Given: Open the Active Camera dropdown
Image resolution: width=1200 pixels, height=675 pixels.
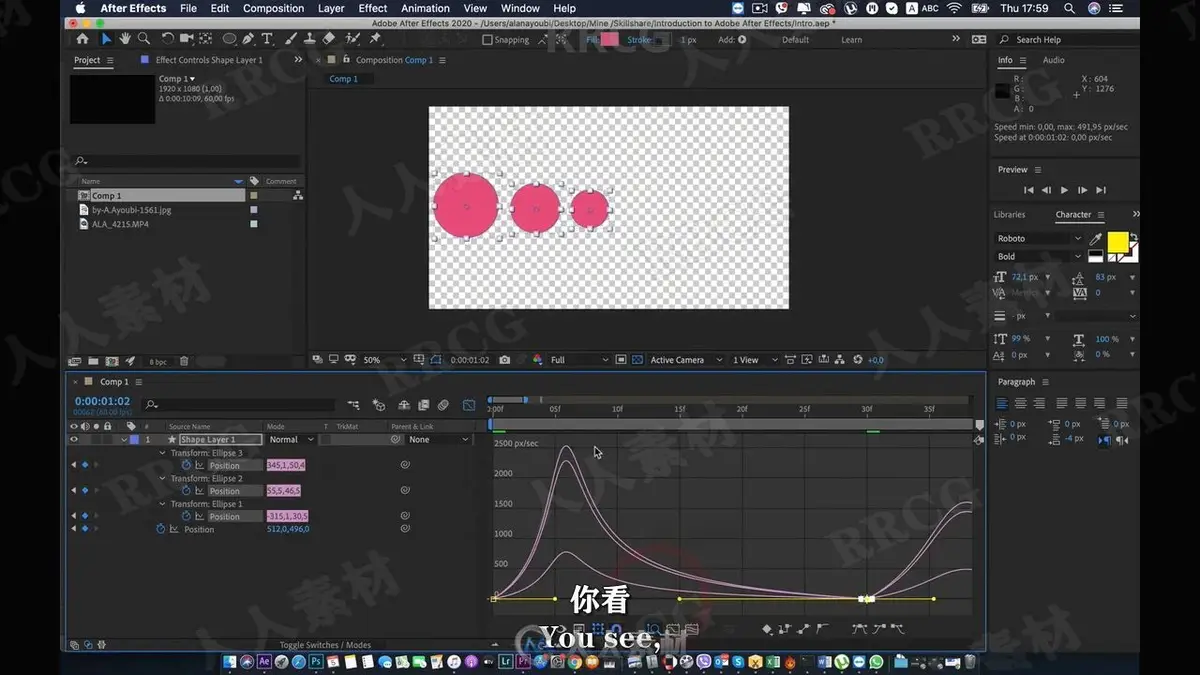Looking at the screenshot, I should [686, 360].
